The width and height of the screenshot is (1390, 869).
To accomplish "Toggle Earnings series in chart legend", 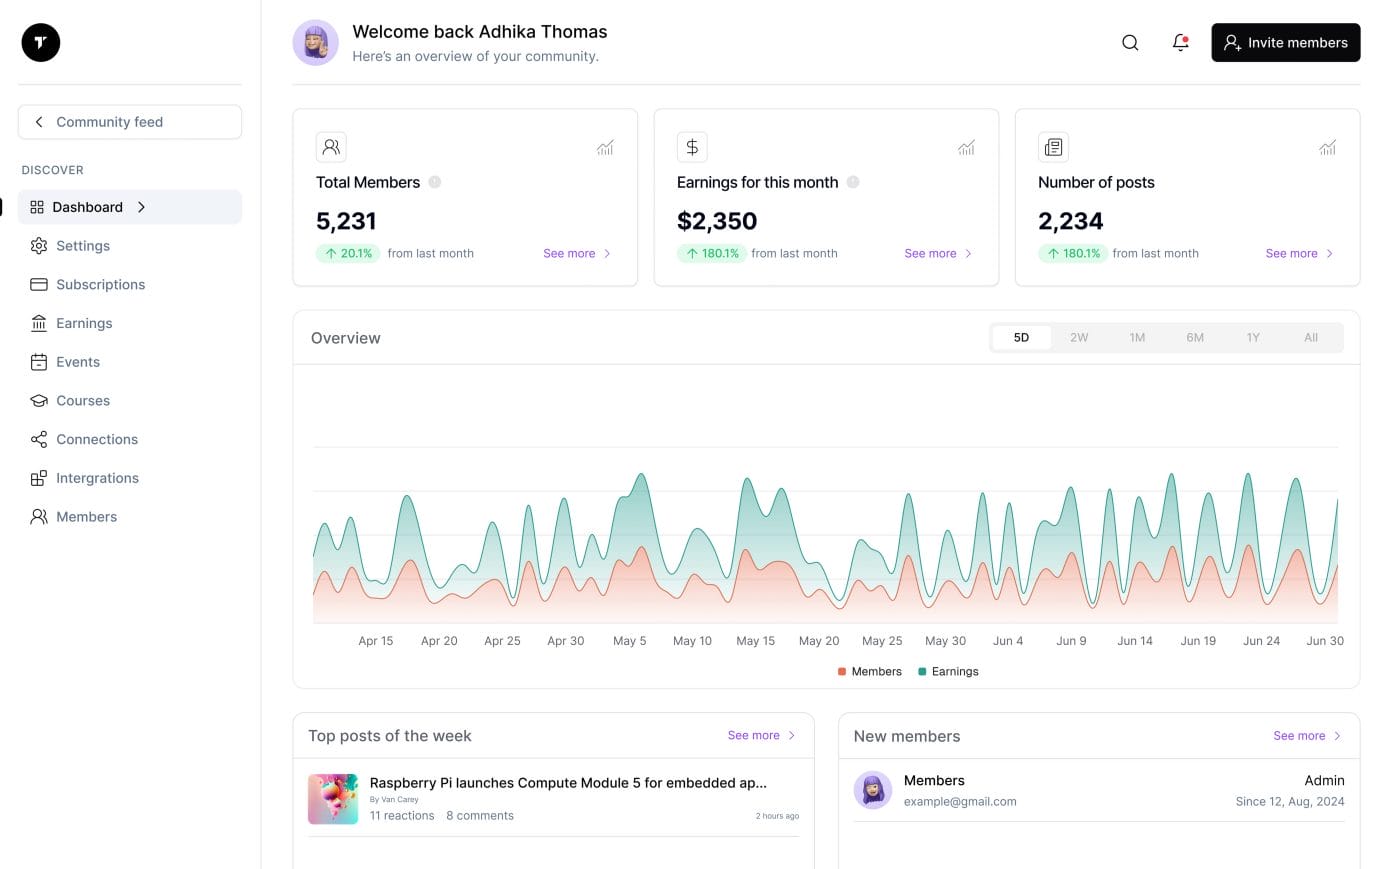I will pyautogui.click(x=948, y=672).
